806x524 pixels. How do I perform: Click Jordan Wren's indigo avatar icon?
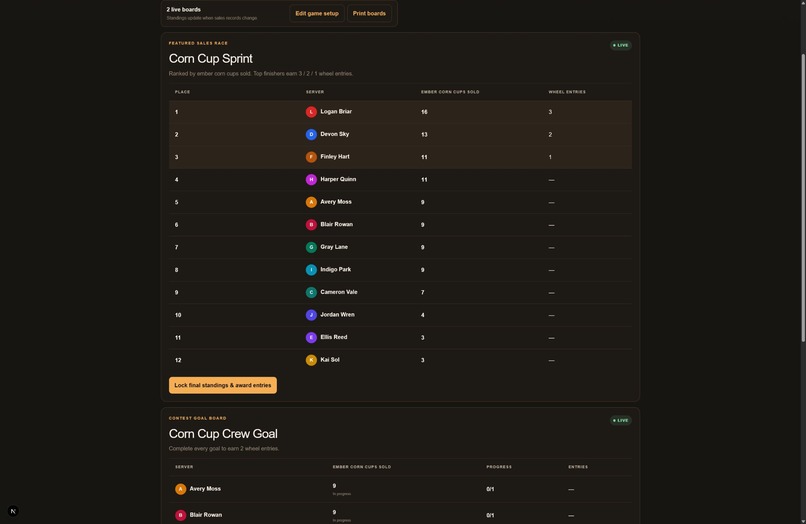pos(311,315)
